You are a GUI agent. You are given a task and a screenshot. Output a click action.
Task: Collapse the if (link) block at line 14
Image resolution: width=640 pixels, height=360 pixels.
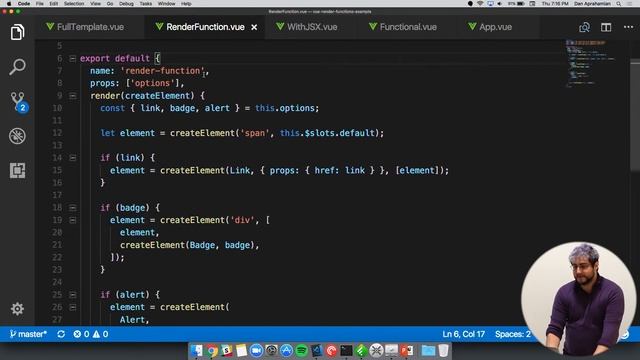(72, 158)
